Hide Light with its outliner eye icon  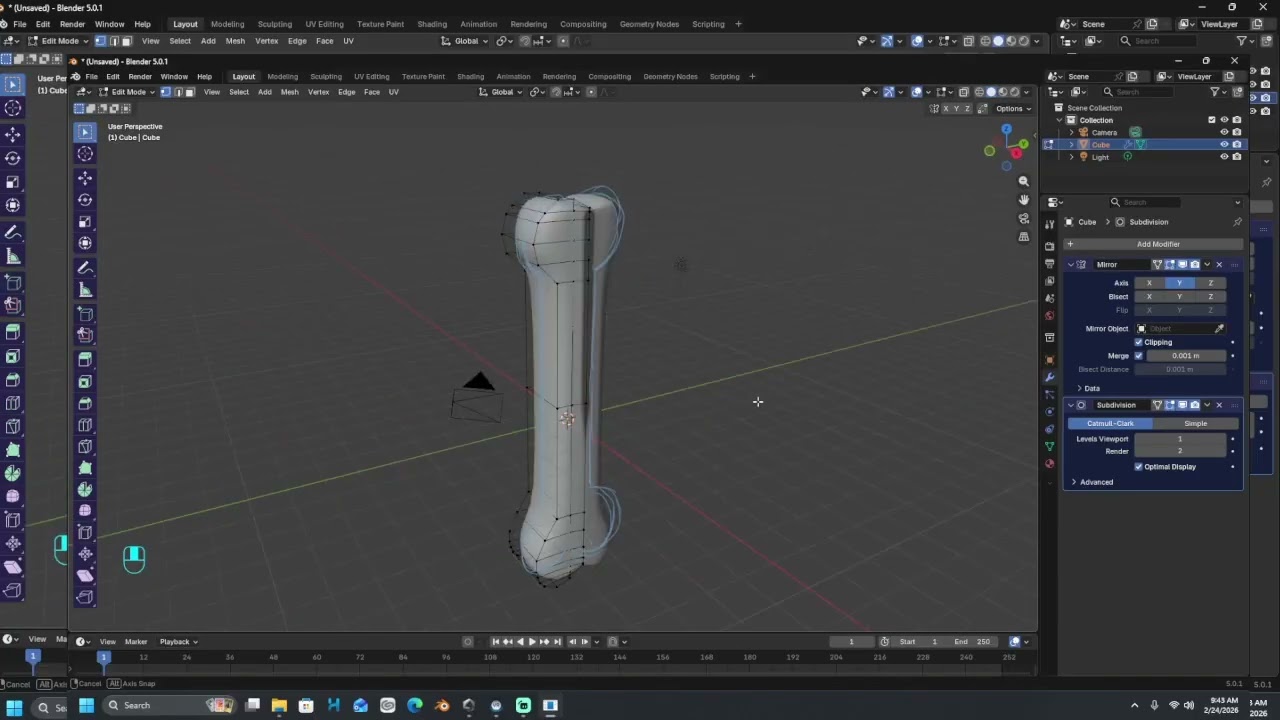(1224, 157)
